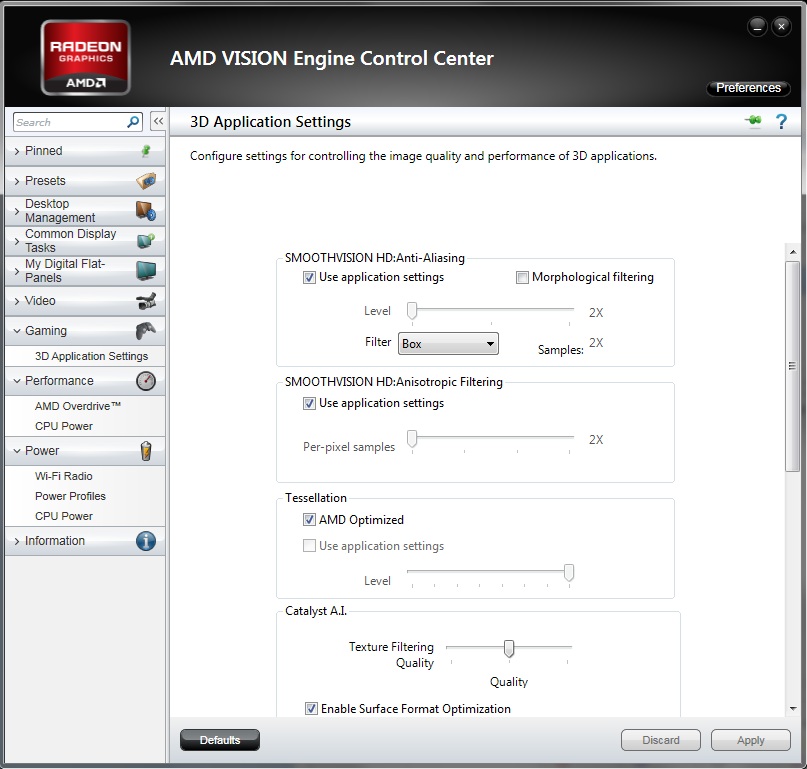This screenshot has height=769, width=807.
Task: Click the green pin icon beside Pinned
Action: click(x=146, y=151)
